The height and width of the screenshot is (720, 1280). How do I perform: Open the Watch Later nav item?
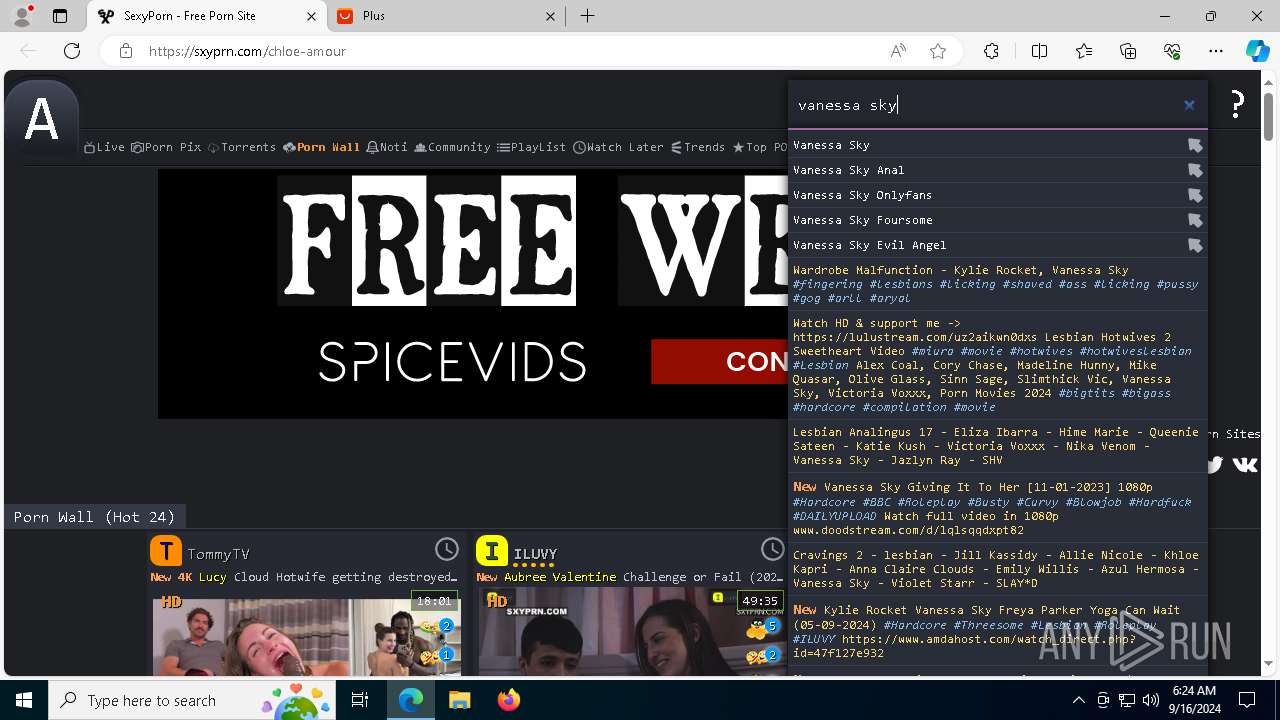pos(618,147)
